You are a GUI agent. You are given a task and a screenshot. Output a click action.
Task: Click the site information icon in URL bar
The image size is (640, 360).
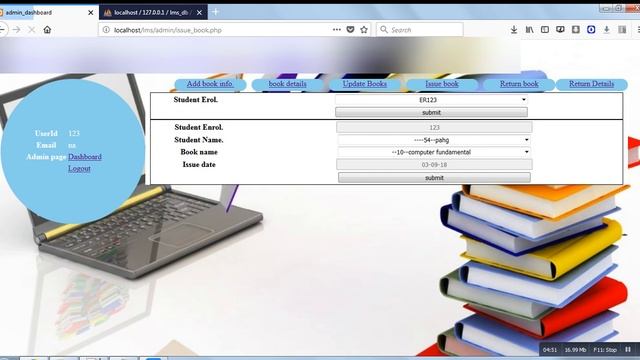(x=106, y=30)
